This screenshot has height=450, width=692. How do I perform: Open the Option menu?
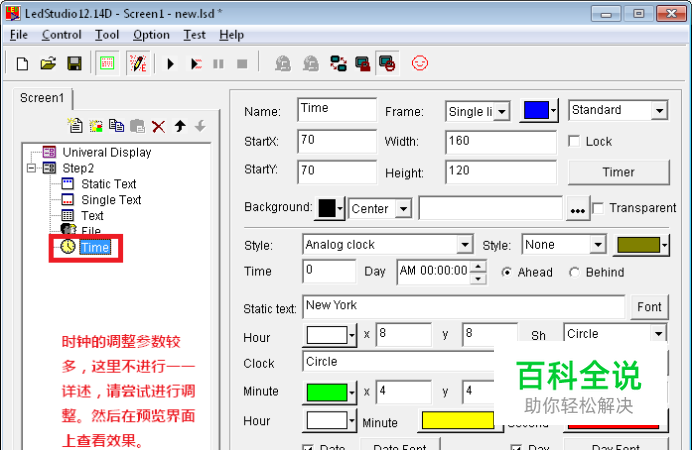pyautogui.click(x=151, y=35)
